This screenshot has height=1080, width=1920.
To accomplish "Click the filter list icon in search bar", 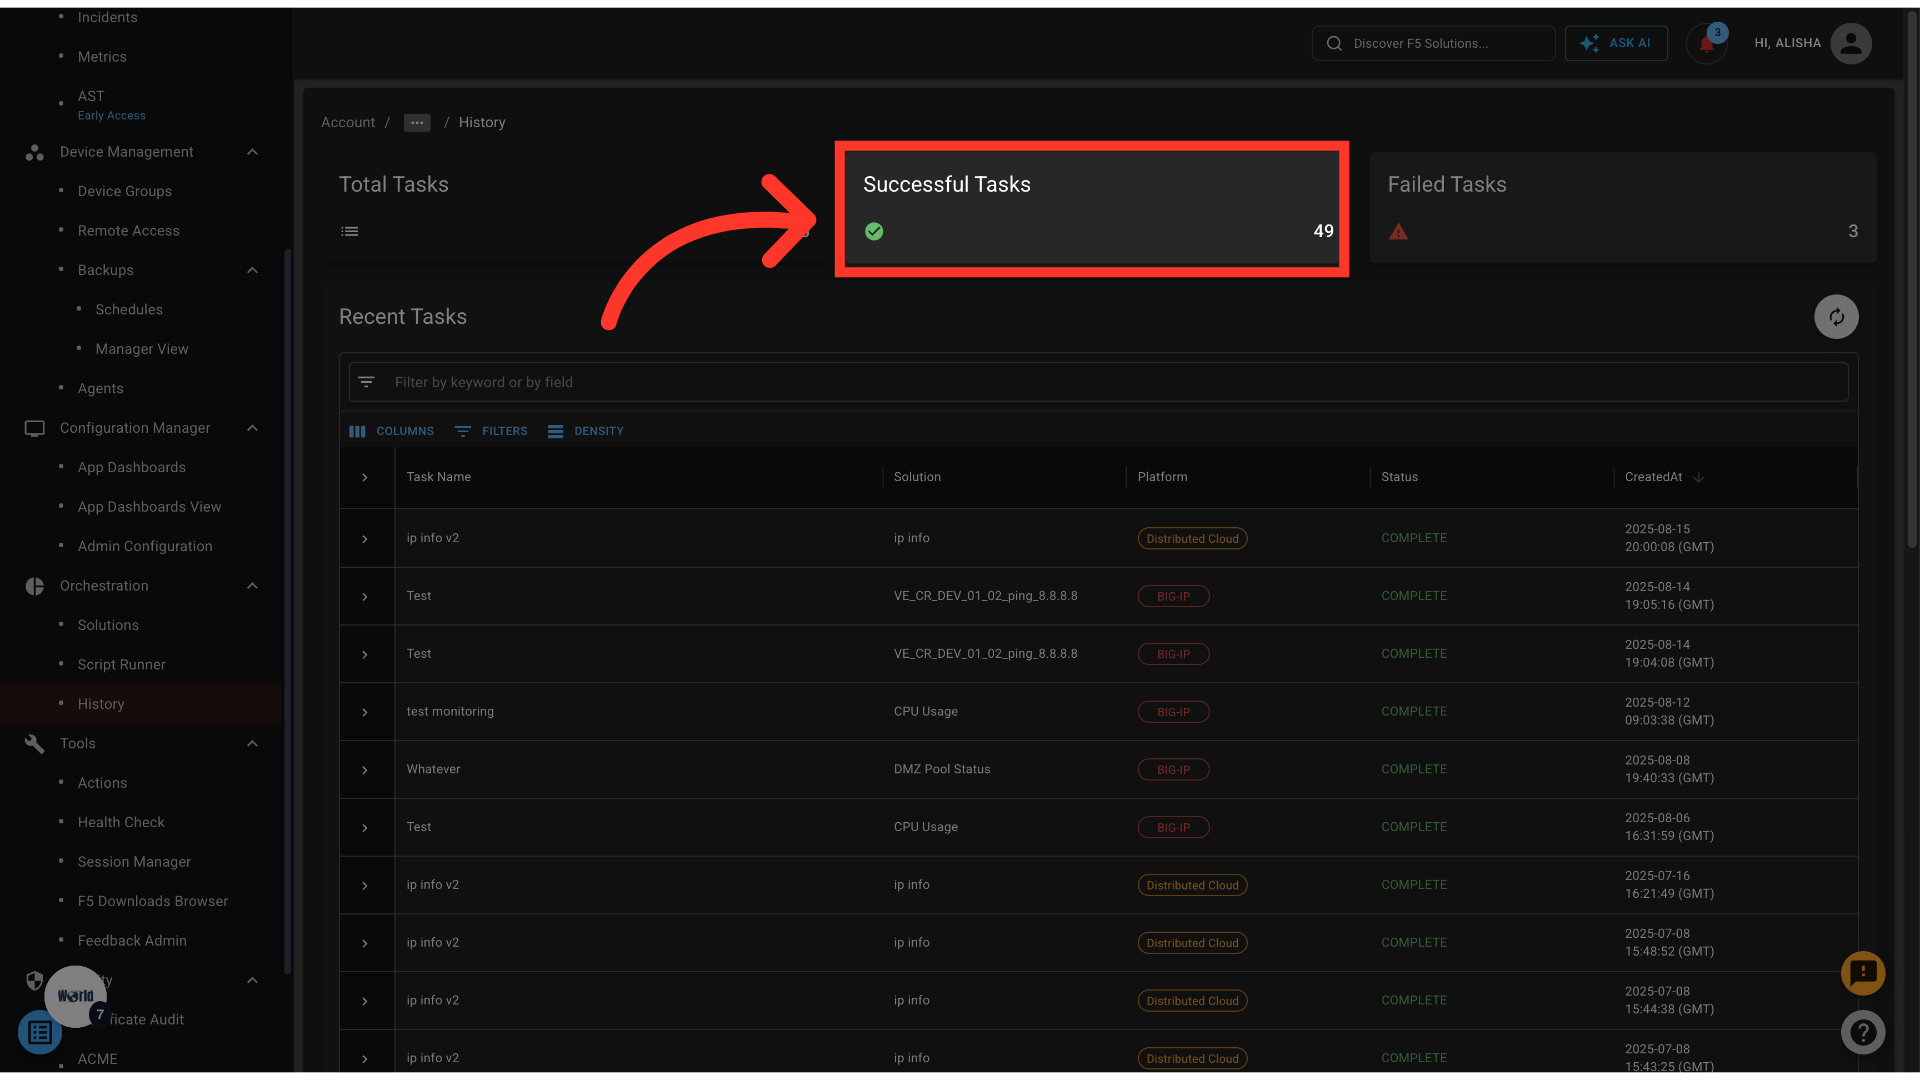I will (x=367, y=382).
